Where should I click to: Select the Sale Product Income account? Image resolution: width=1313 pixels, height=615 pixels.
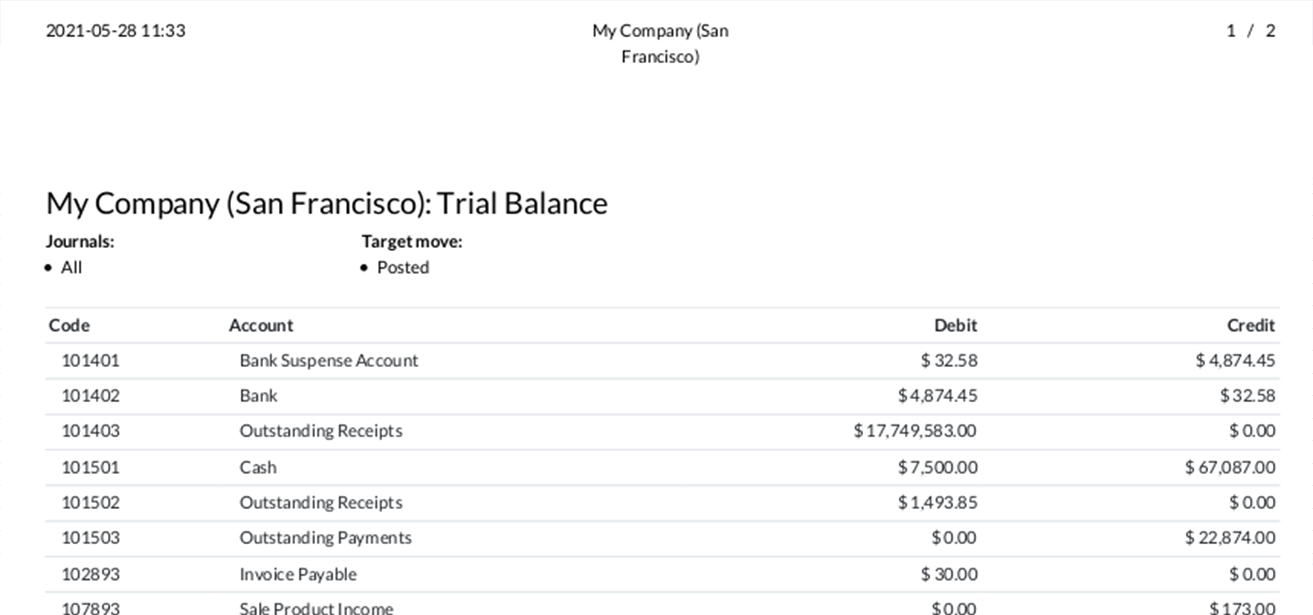pyautogui.click(x=316, y=607)
